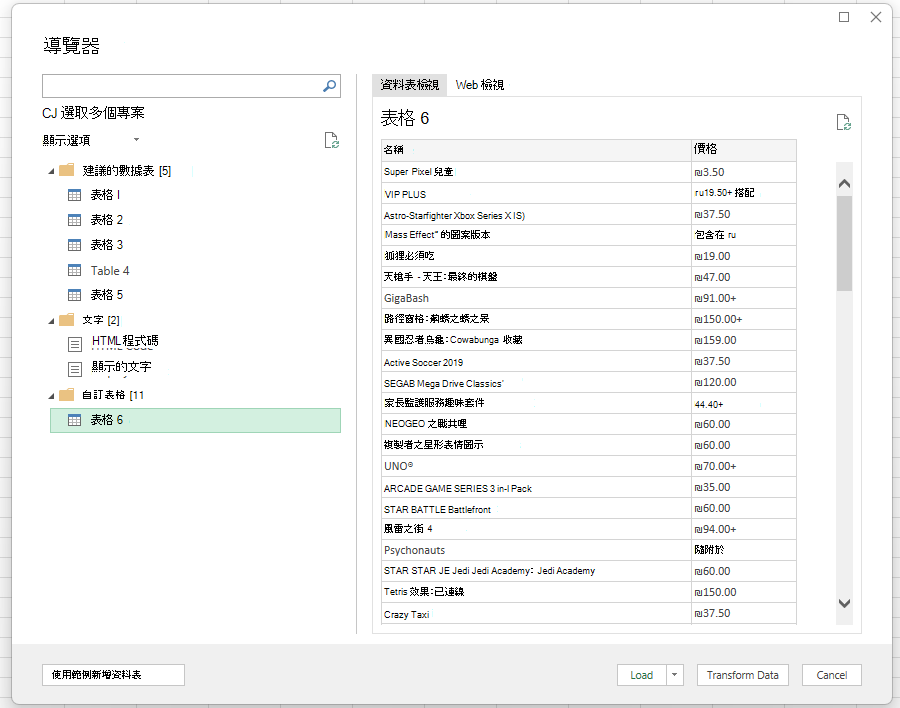Click the preview scrollbar up arrow
This screenshot has width=900, height=708.
point(844,184)
